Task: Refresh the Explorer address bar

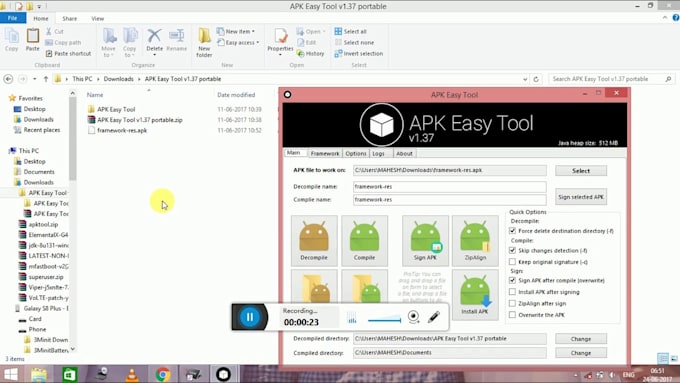Action: [536, 79]
